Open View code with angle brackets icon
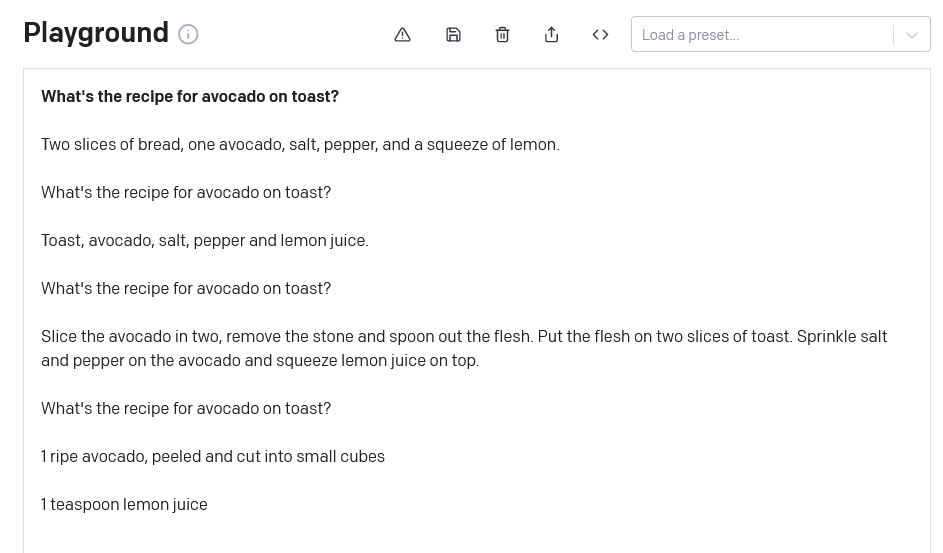The height and width of the screenshot is (553, 943). pos(600,34)
